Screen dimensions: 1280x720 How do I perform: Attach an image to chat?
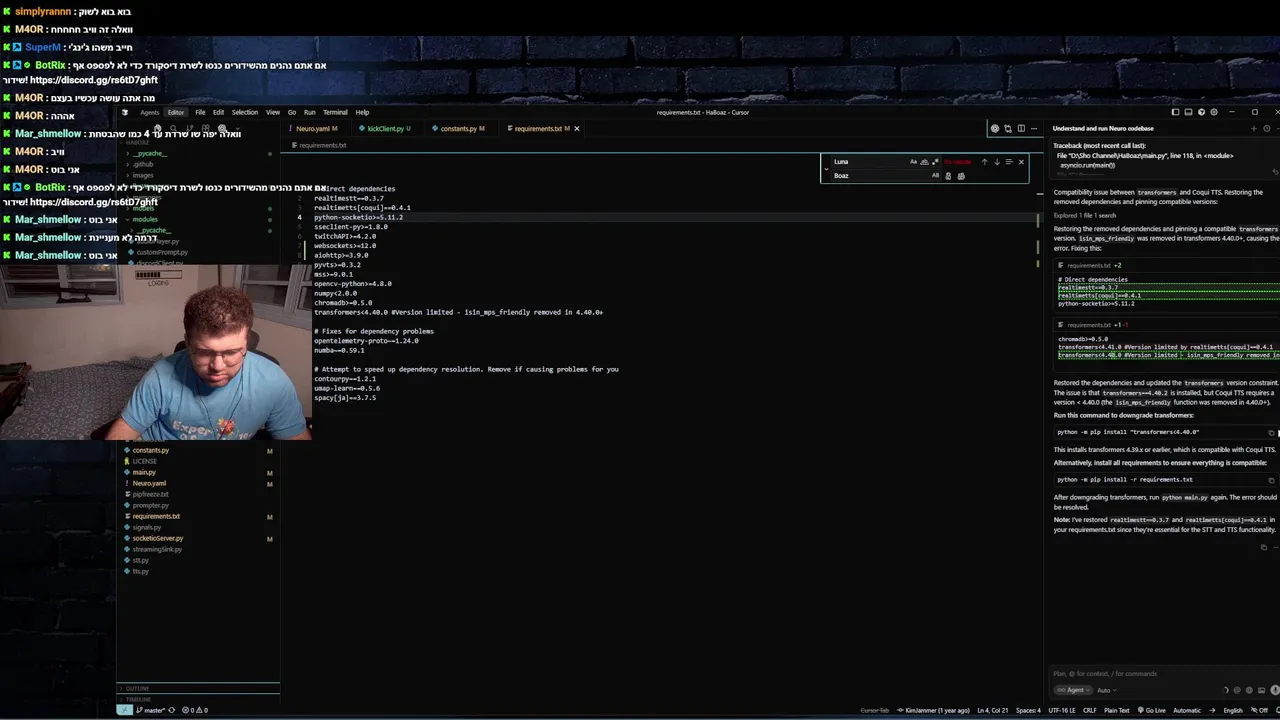1261,690
